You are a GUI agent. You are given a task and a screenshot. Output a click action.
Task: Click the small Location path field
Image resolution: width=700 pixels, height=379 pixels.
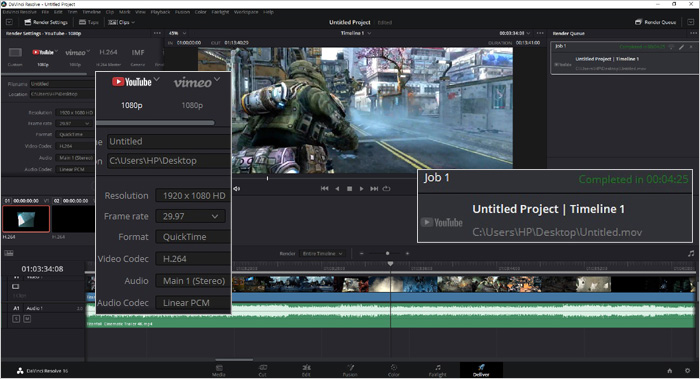[62, 94]
